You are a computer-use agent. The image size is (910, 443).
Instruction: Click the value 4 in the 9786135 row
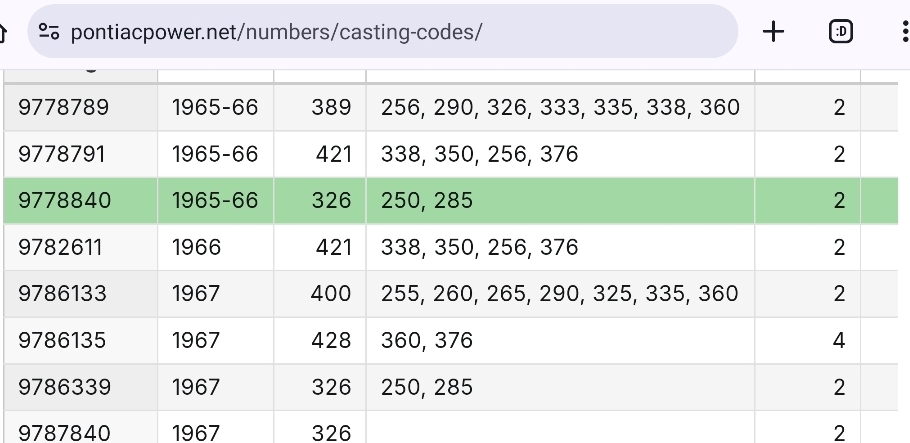(x=839, y=340)
